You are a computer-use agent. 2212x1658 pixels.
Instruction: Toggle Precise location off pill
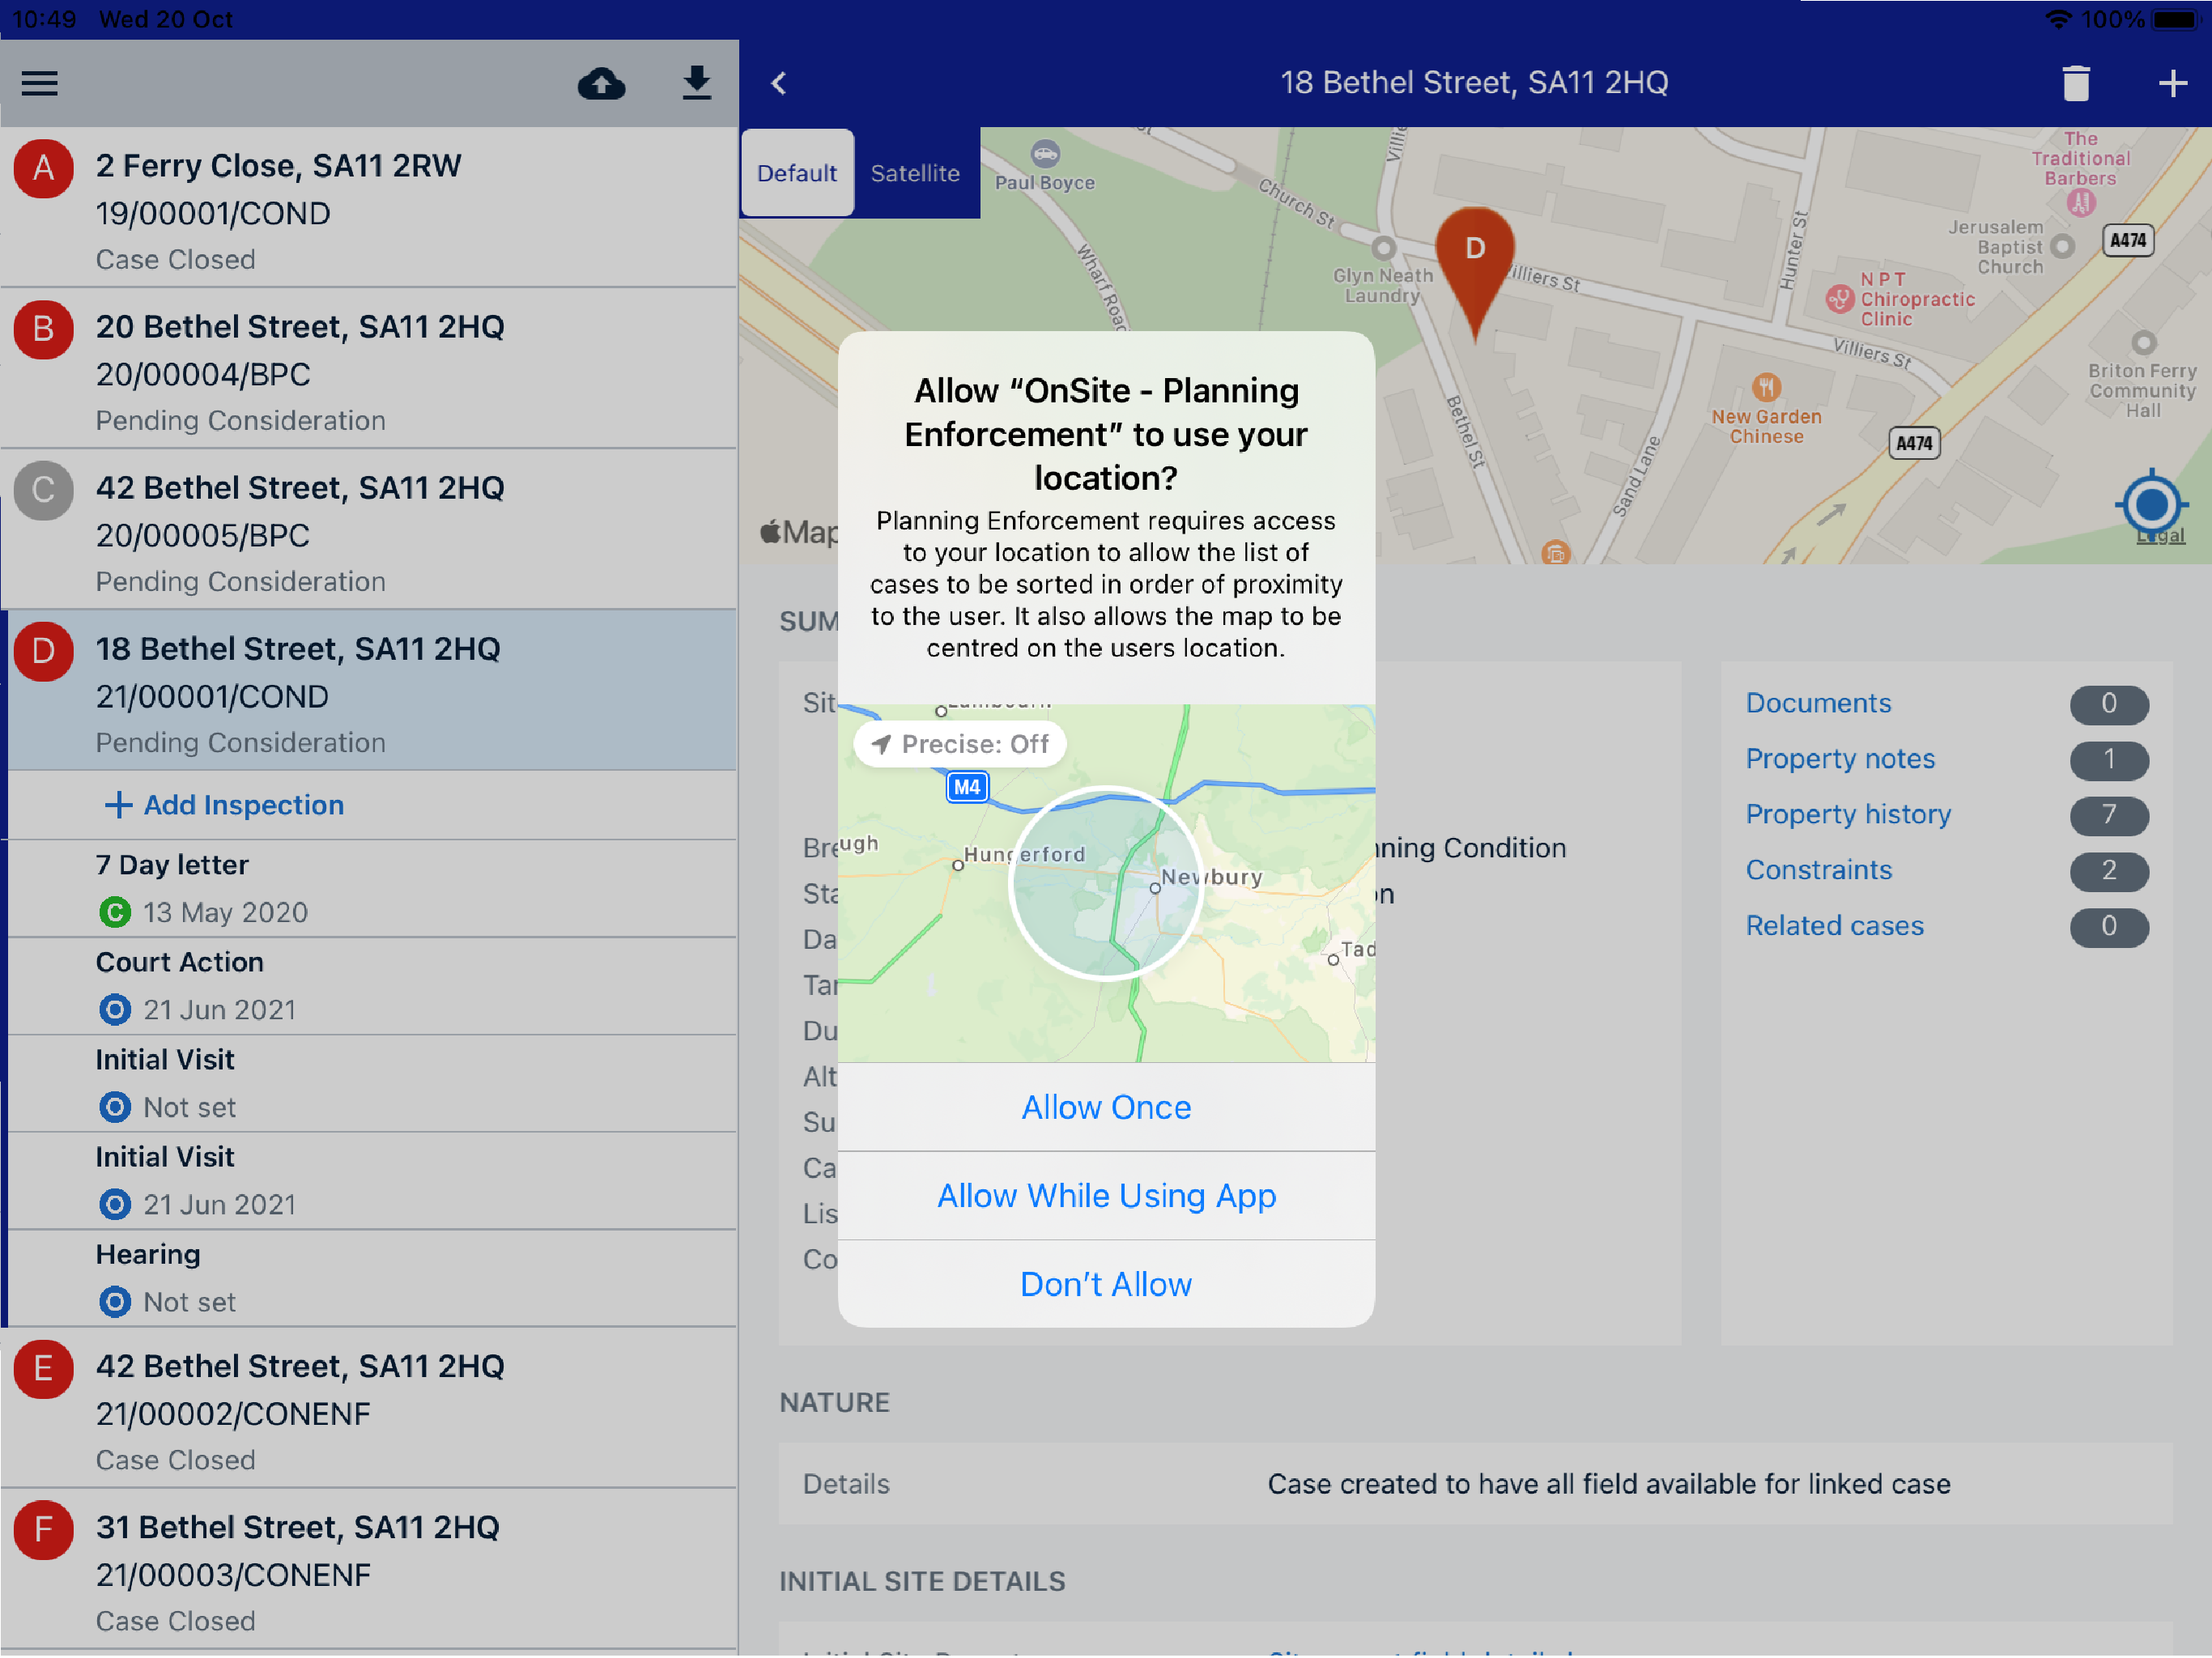960,744
